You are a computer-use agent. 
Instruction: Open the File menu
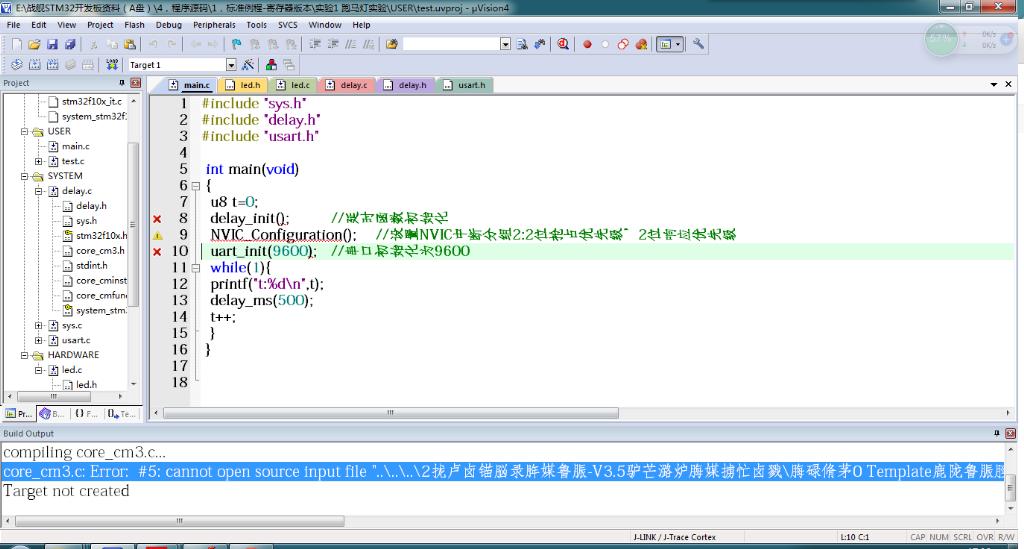[13, 25]
